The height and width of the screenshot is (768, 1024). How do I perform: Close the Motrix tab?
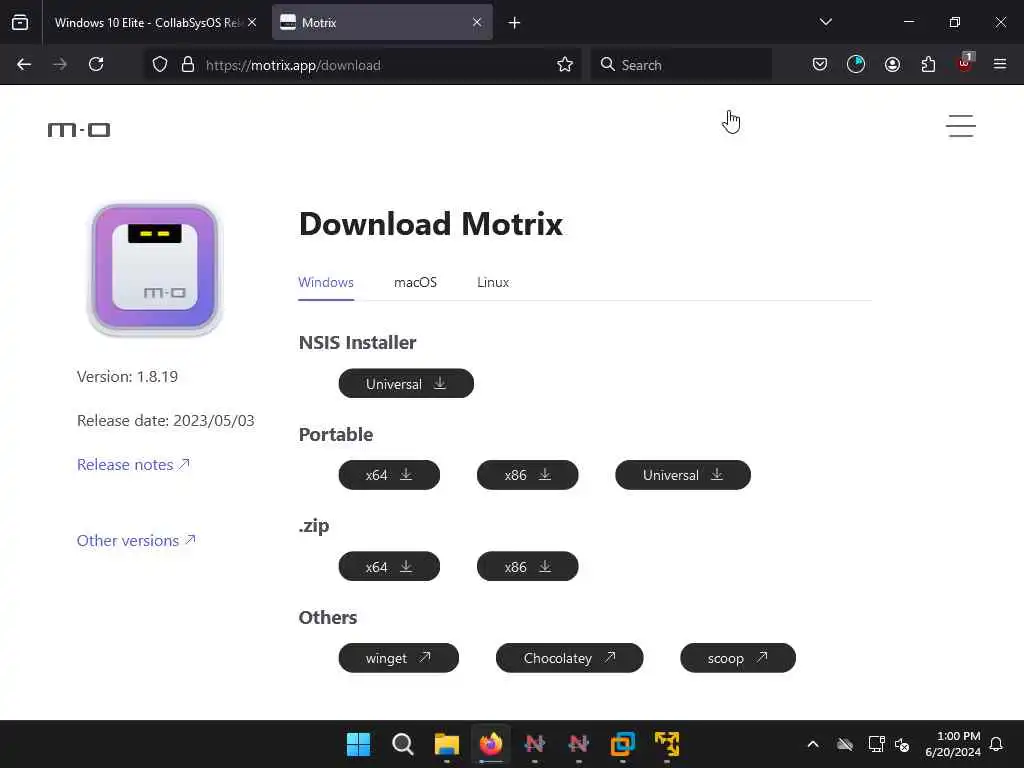click(477, 22)
